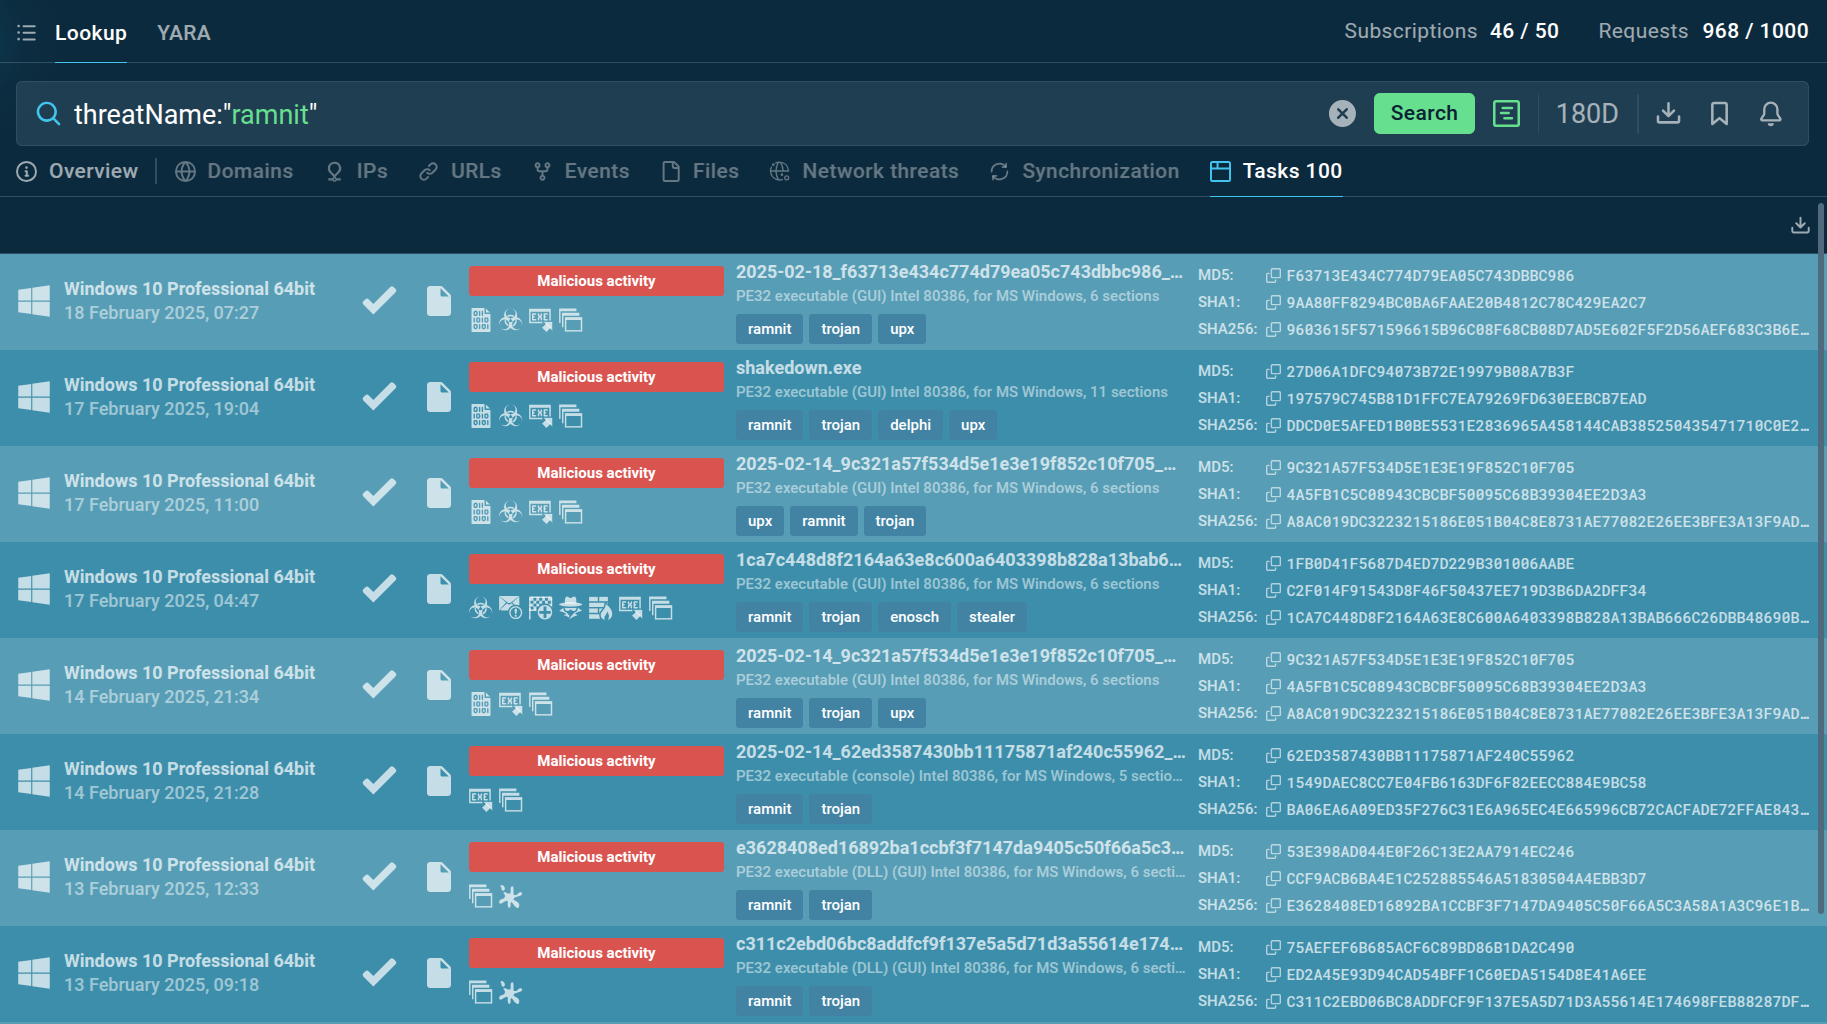Copy the SHA1 hash of shakedown.exe
The height and width of the screenshot is (1024, 1827).
point(1273,399)
